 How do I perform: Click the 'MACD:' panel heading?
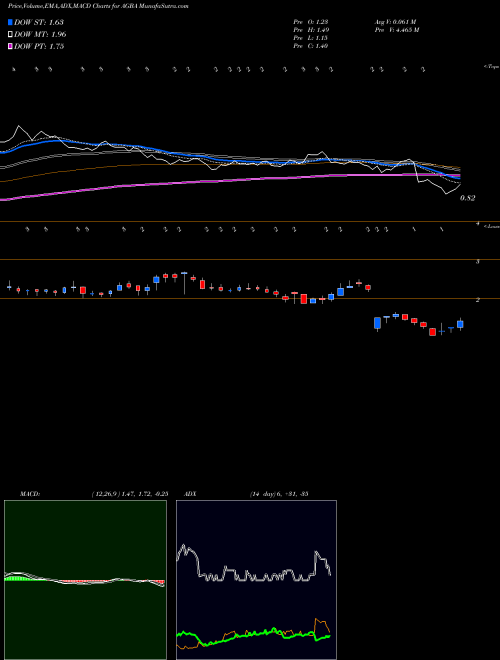(x=30, y=494)
